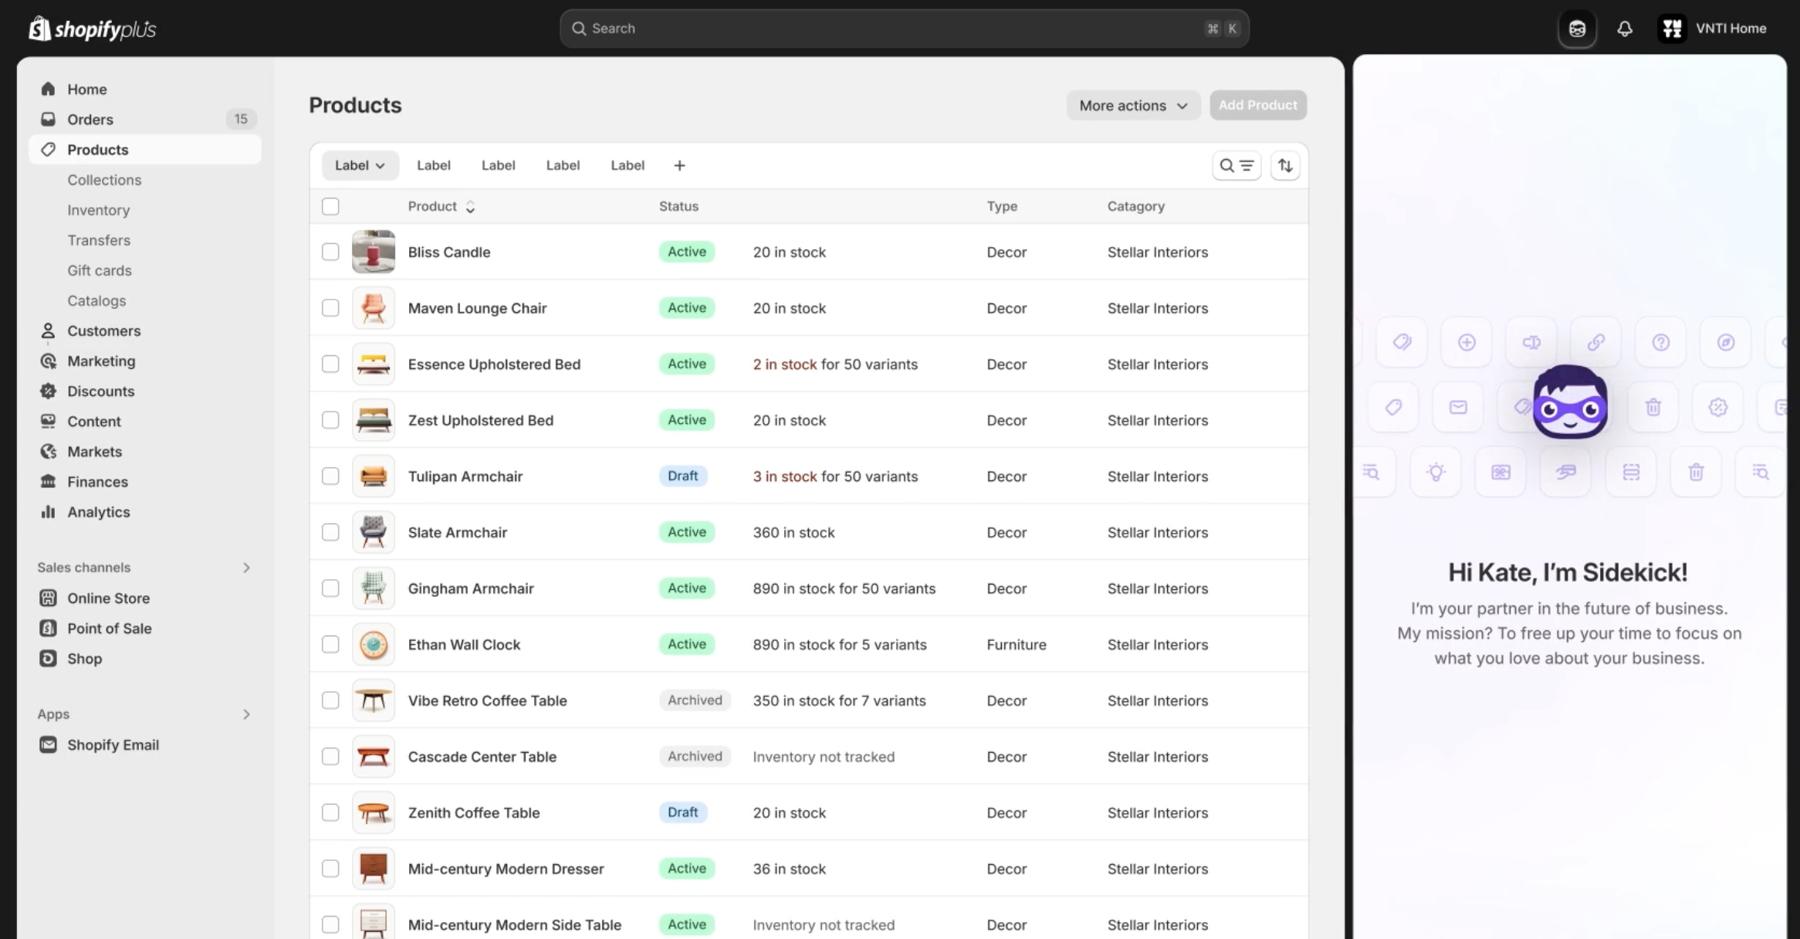Click the Customers person icon
This screenshot has height=939, width=1800.
coord(48,331)
